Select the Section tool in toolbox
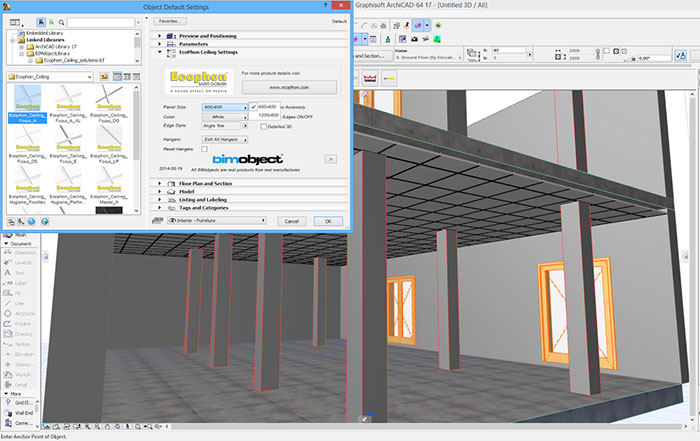700x441 pixels. point(18,344)
